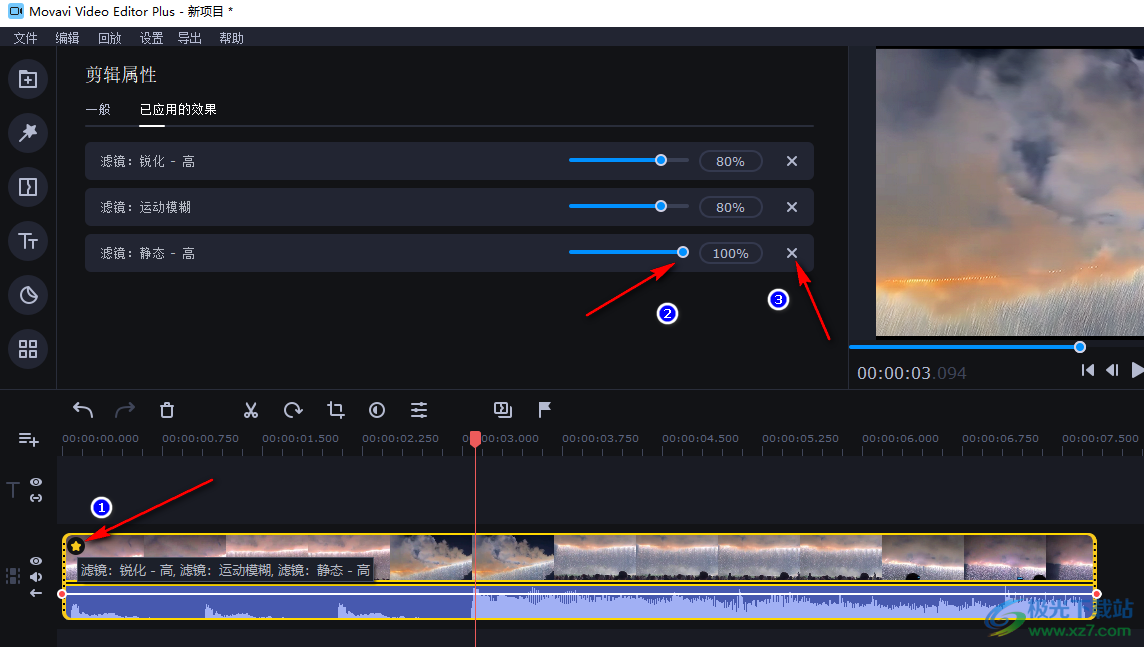The image size is (1144, 647).
Task: Open the transitions sidebar panel
Action: [x=28, y=187]
